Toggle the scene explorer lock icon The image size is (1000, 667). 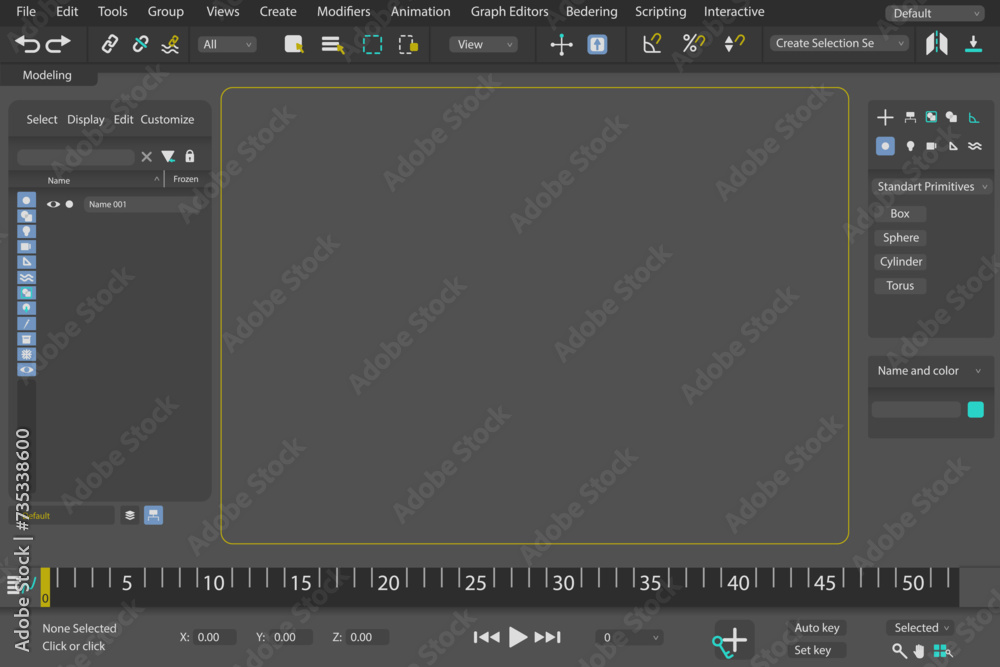coord(189,156)
